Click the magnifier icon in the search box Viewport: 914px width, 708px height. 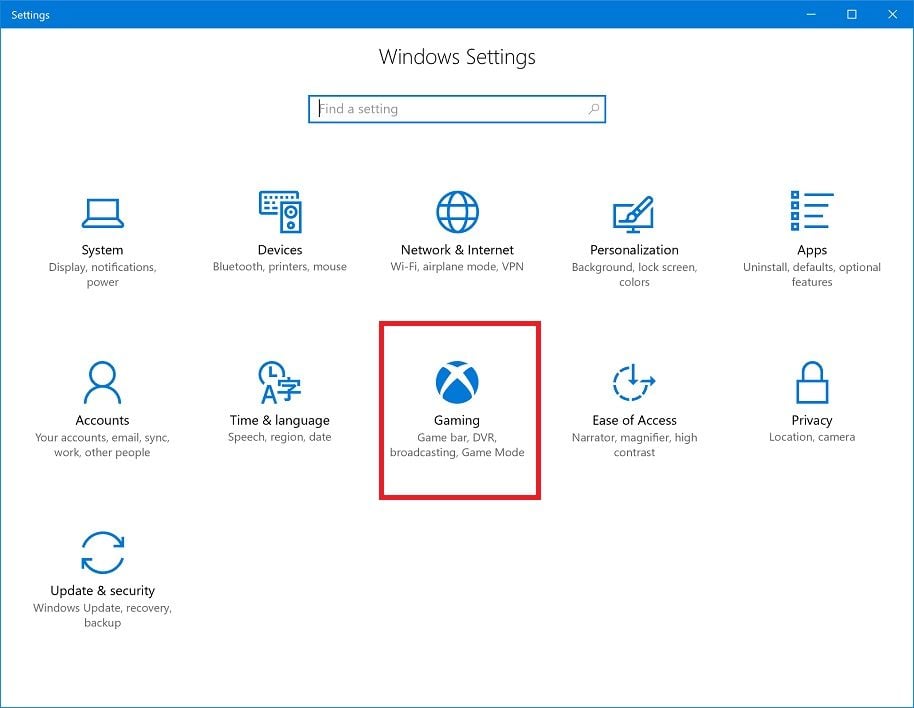(593, 109)
